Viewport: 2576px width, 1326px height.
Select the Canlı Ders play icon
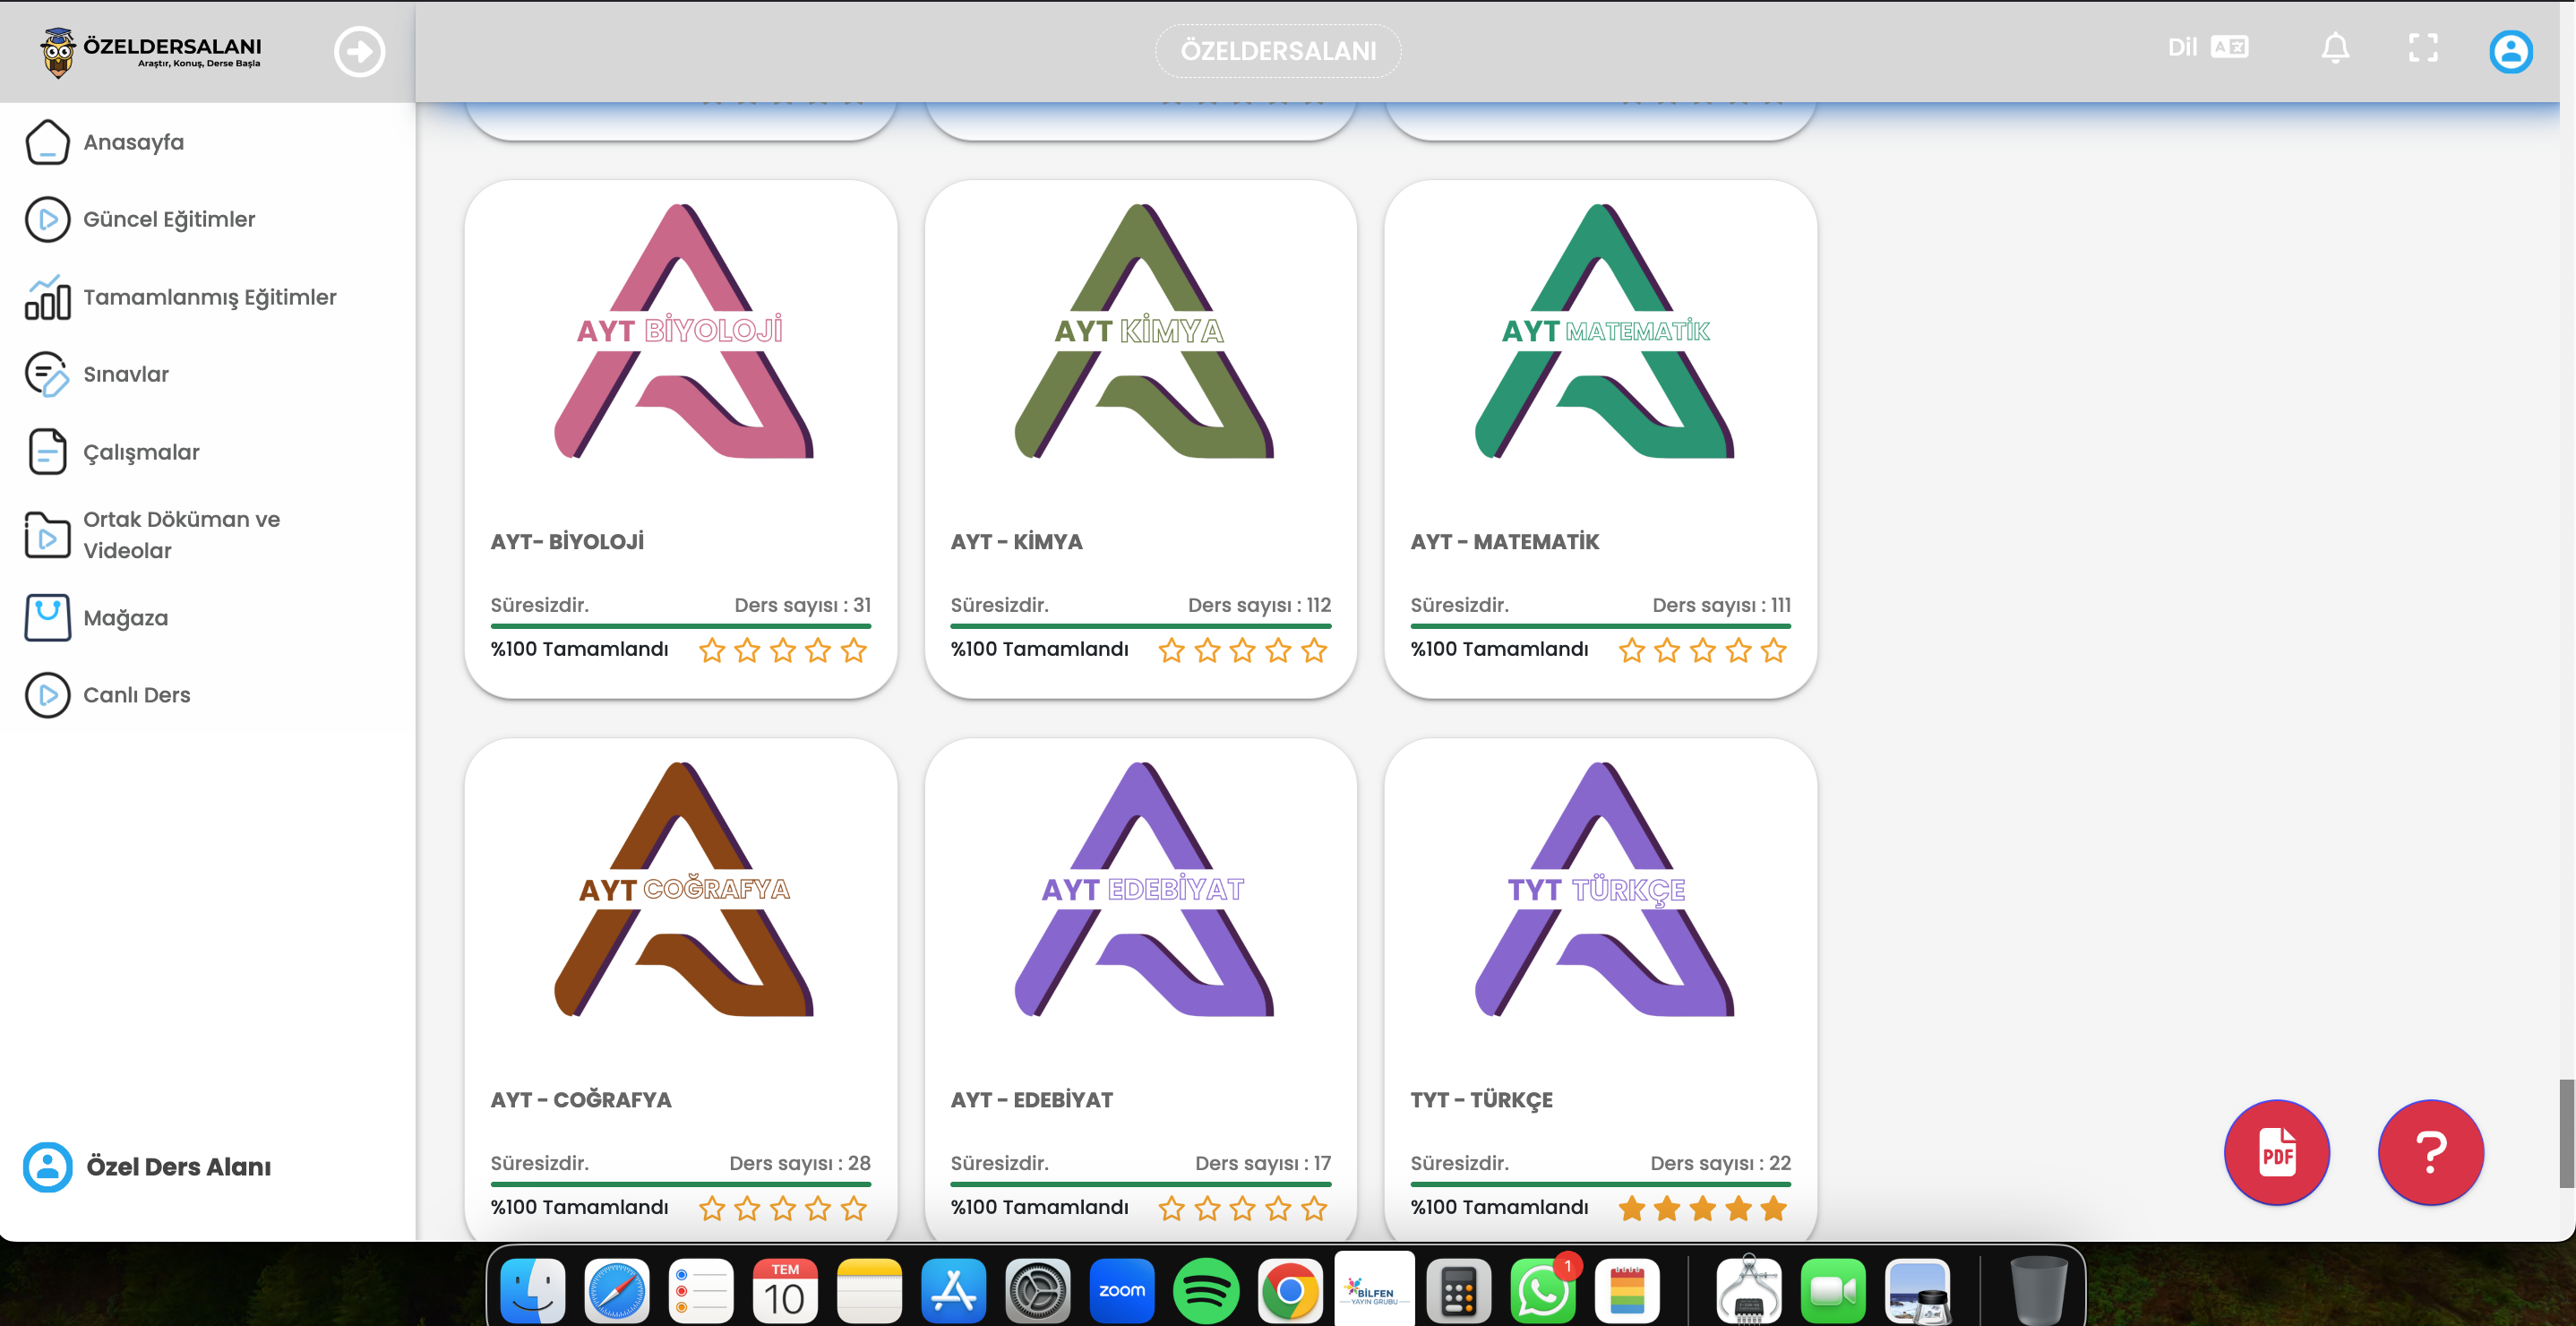[x=47, y=695]
